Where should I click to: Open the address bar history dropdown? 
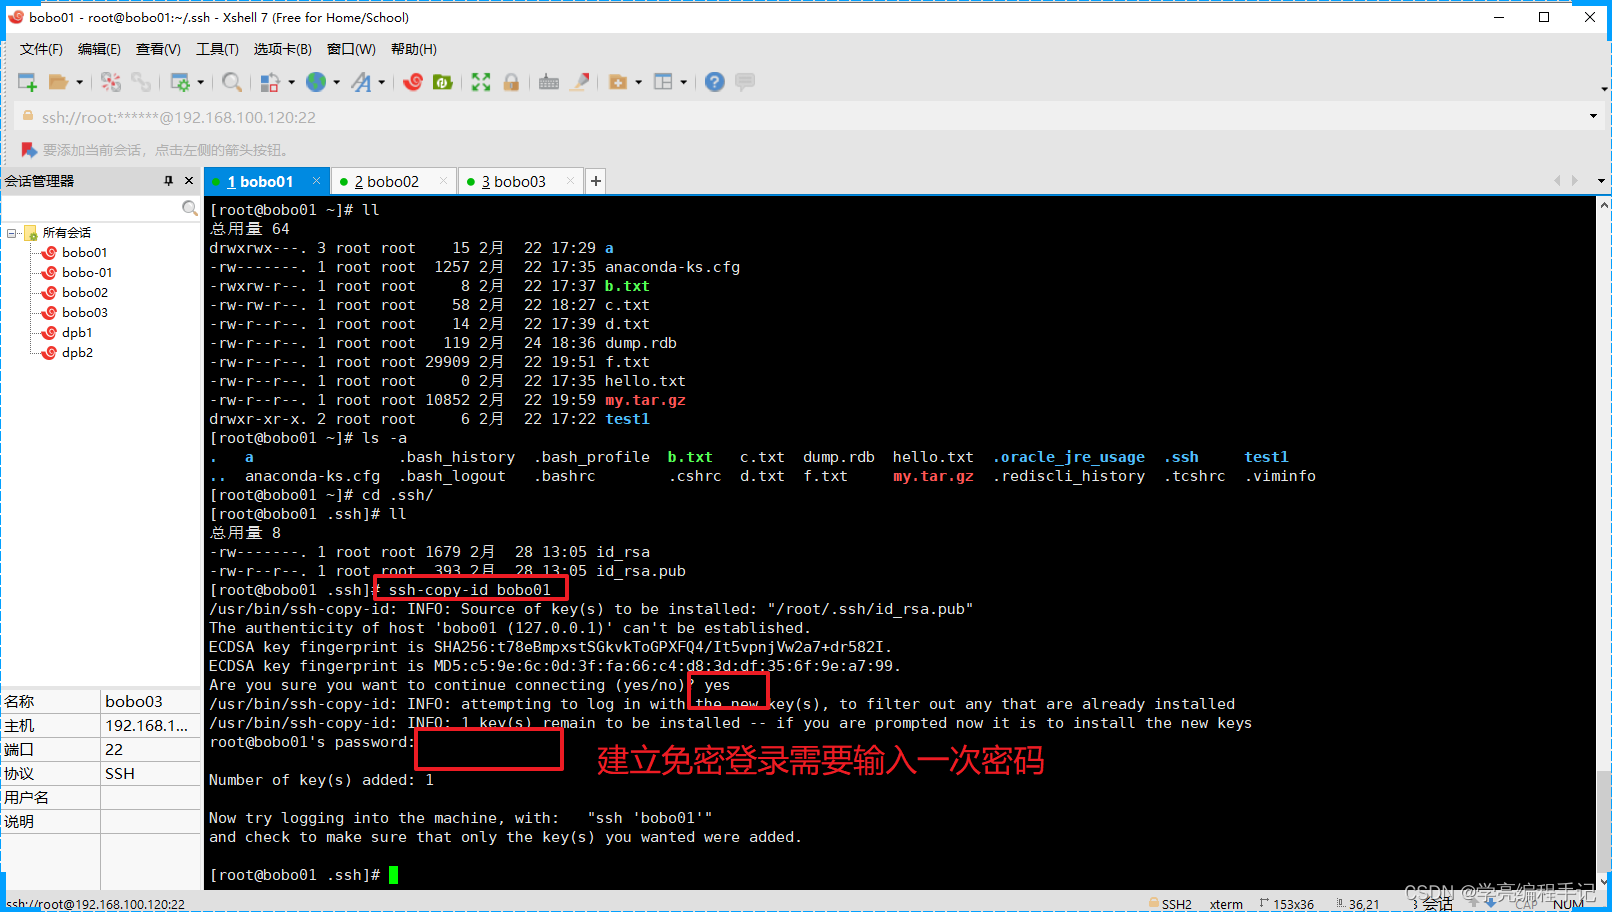1593,117
